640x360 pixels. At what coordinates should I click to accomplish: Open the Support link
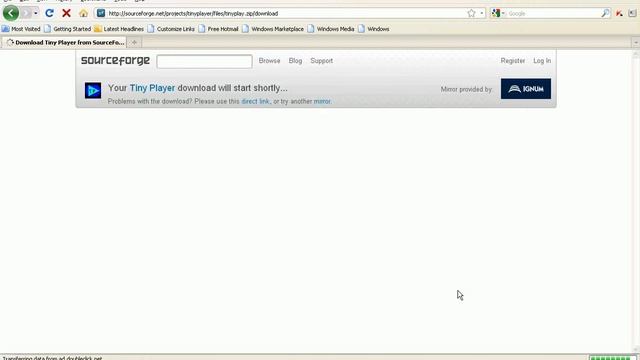(322, 61)
